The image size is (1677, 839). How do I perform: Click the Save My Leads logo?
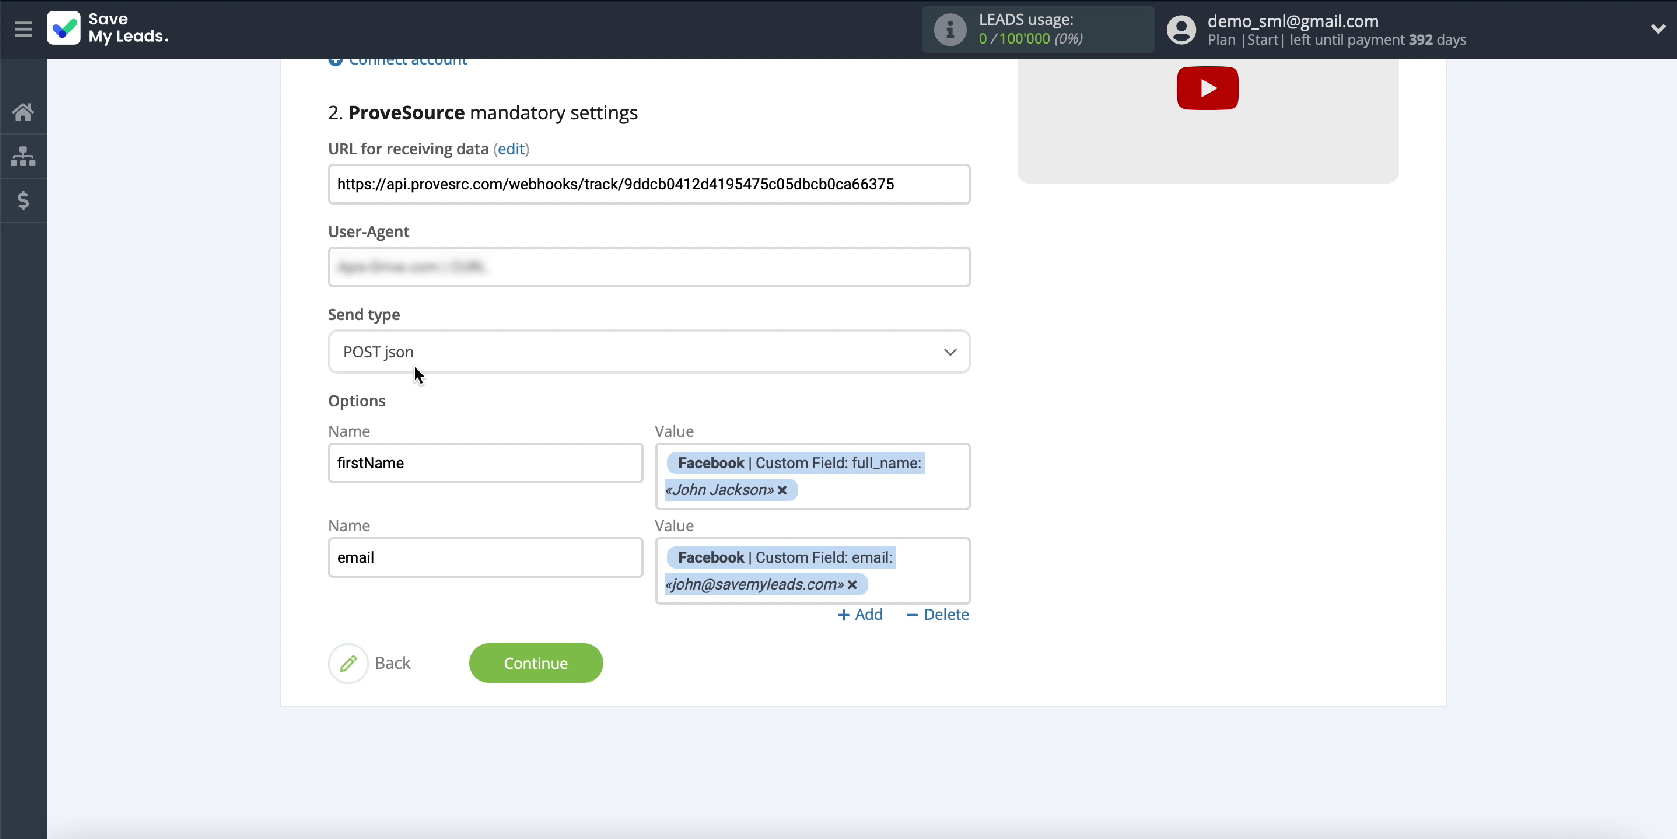coord(108,28)
